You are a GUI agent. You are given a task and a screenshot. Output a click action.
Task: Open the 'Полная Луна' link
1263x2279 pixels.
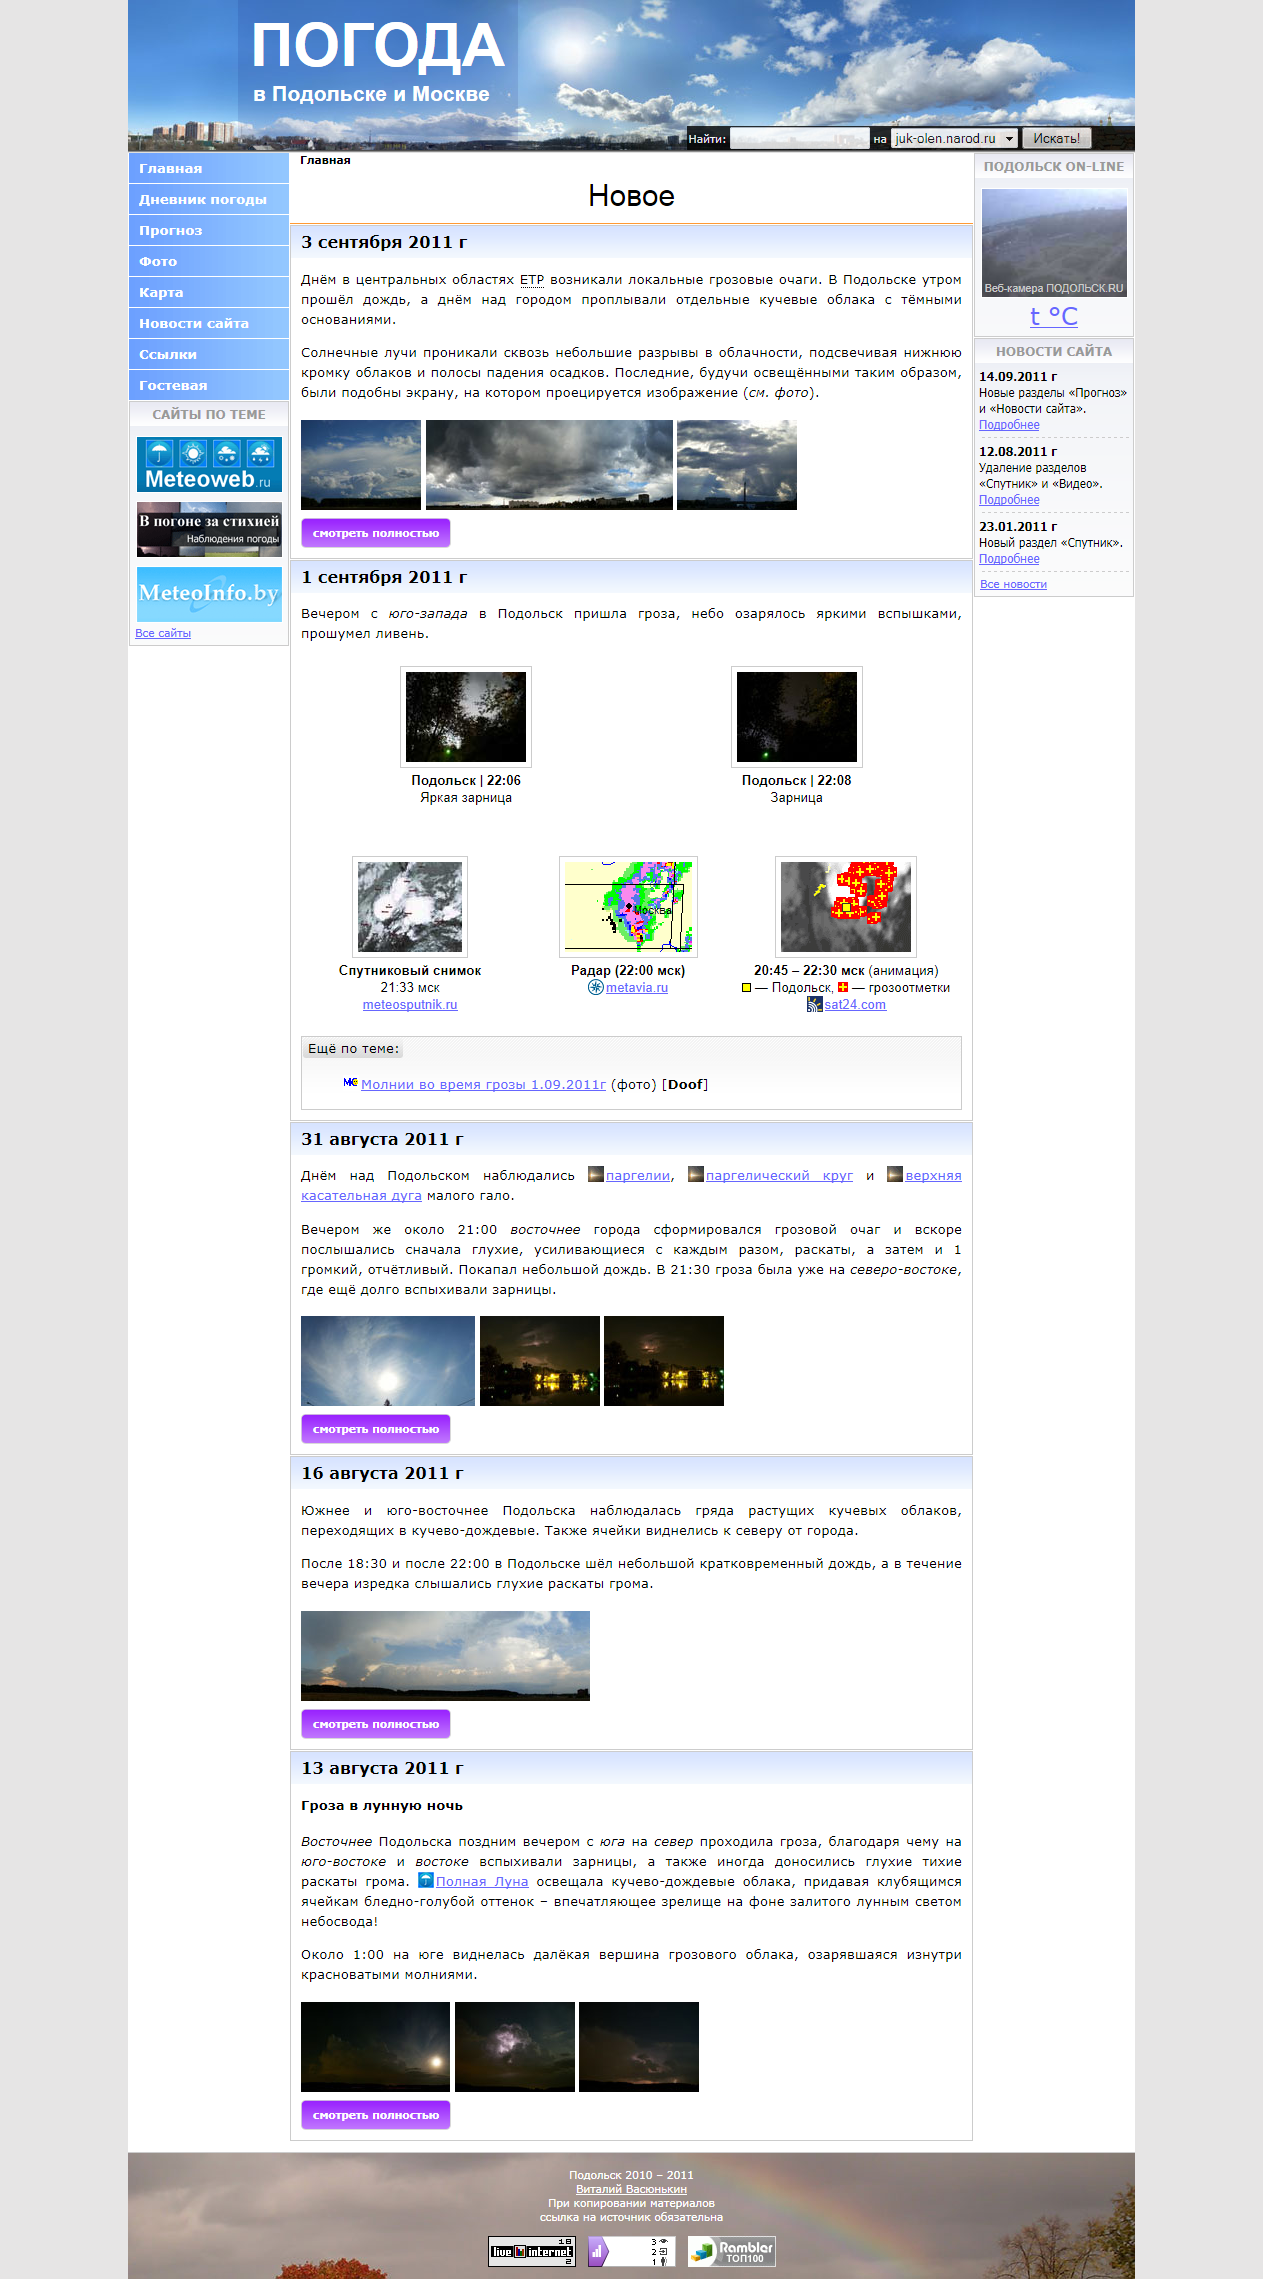click(x=482, y=1882)
